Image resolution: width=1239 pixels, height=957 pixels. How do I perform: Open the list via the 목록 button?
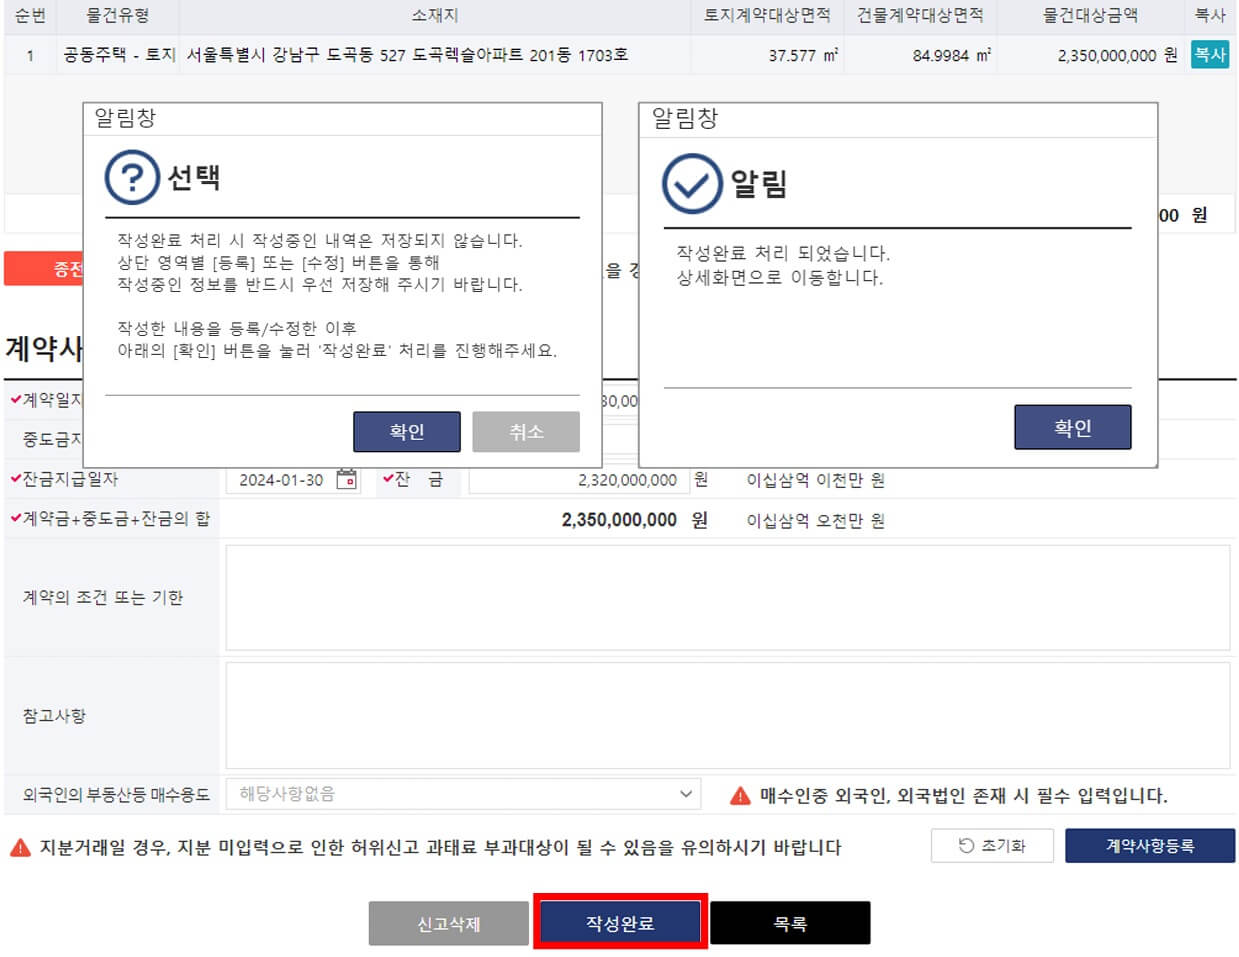[x=790, y=922]
